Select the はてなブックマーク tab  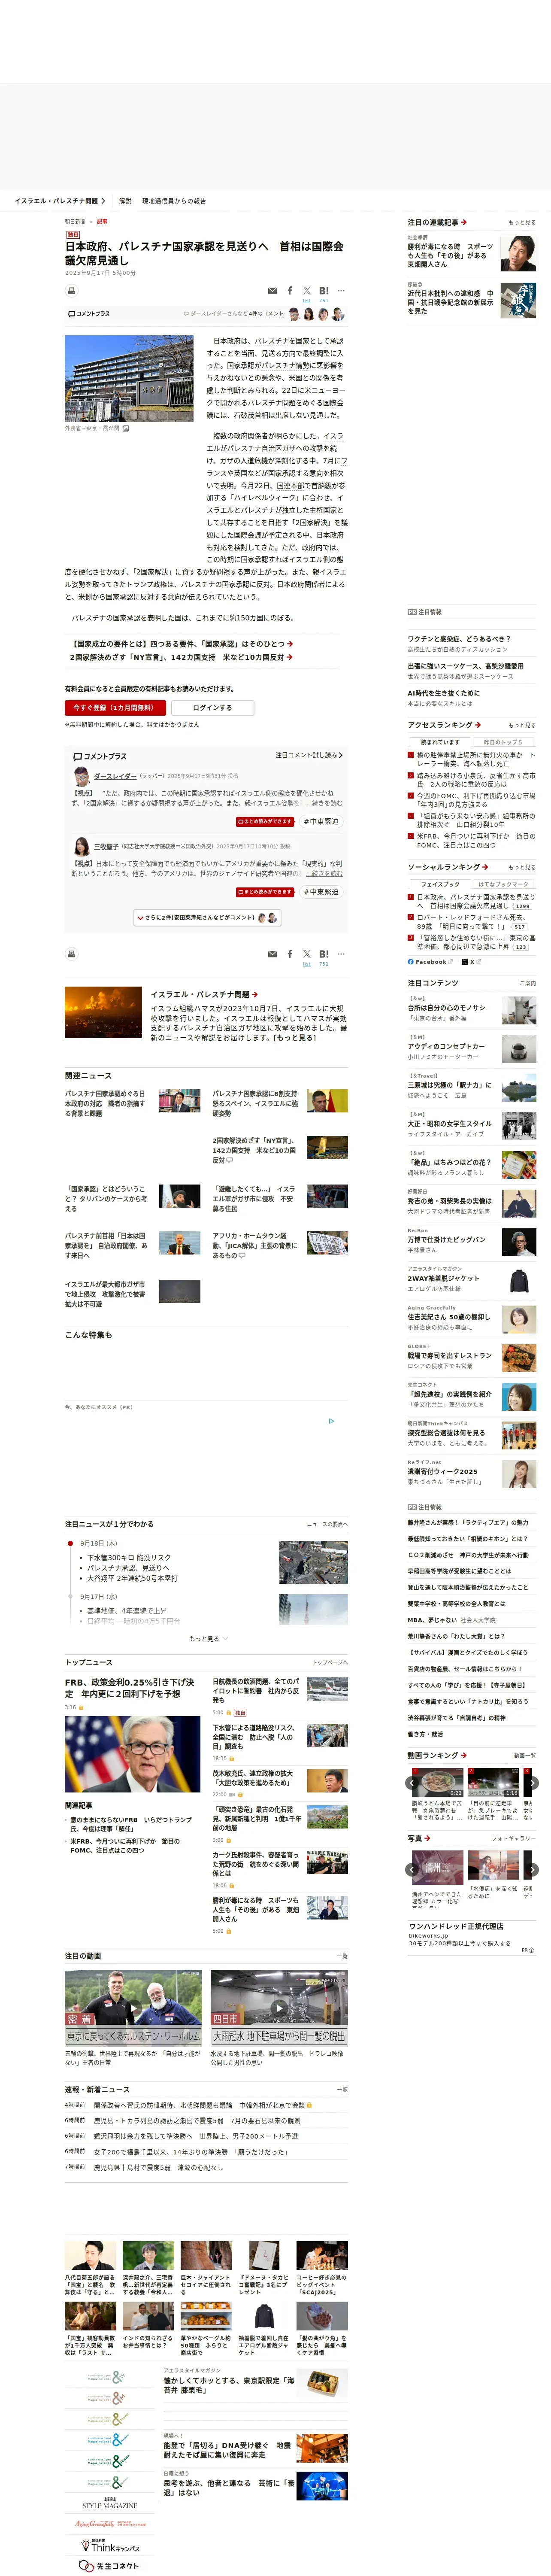point(503,884)
